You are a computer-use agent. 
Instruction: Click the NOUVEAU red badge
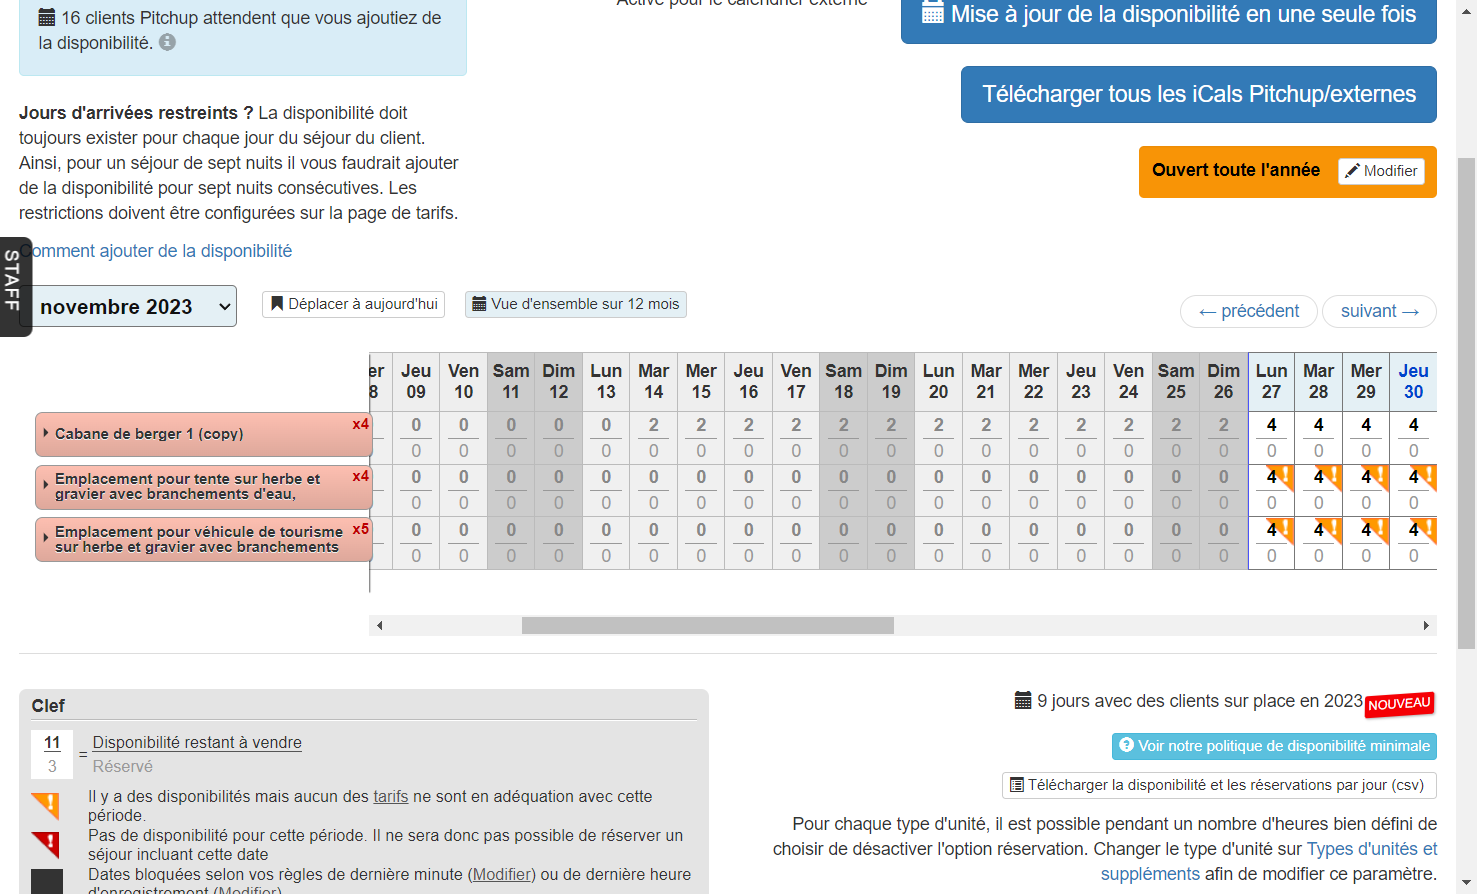pos(1400,704)
